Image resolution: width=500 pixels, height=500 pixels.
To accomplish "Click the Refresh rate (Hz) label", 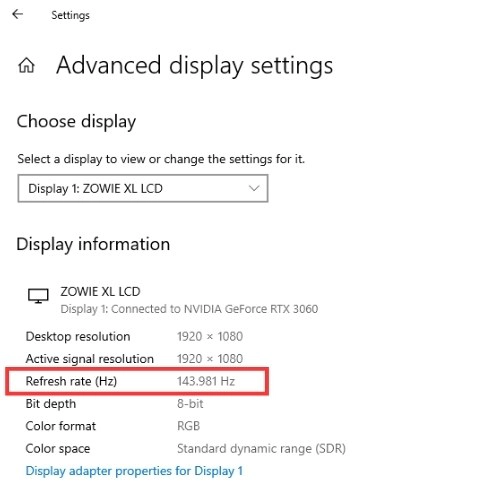I will pos(71,381).
